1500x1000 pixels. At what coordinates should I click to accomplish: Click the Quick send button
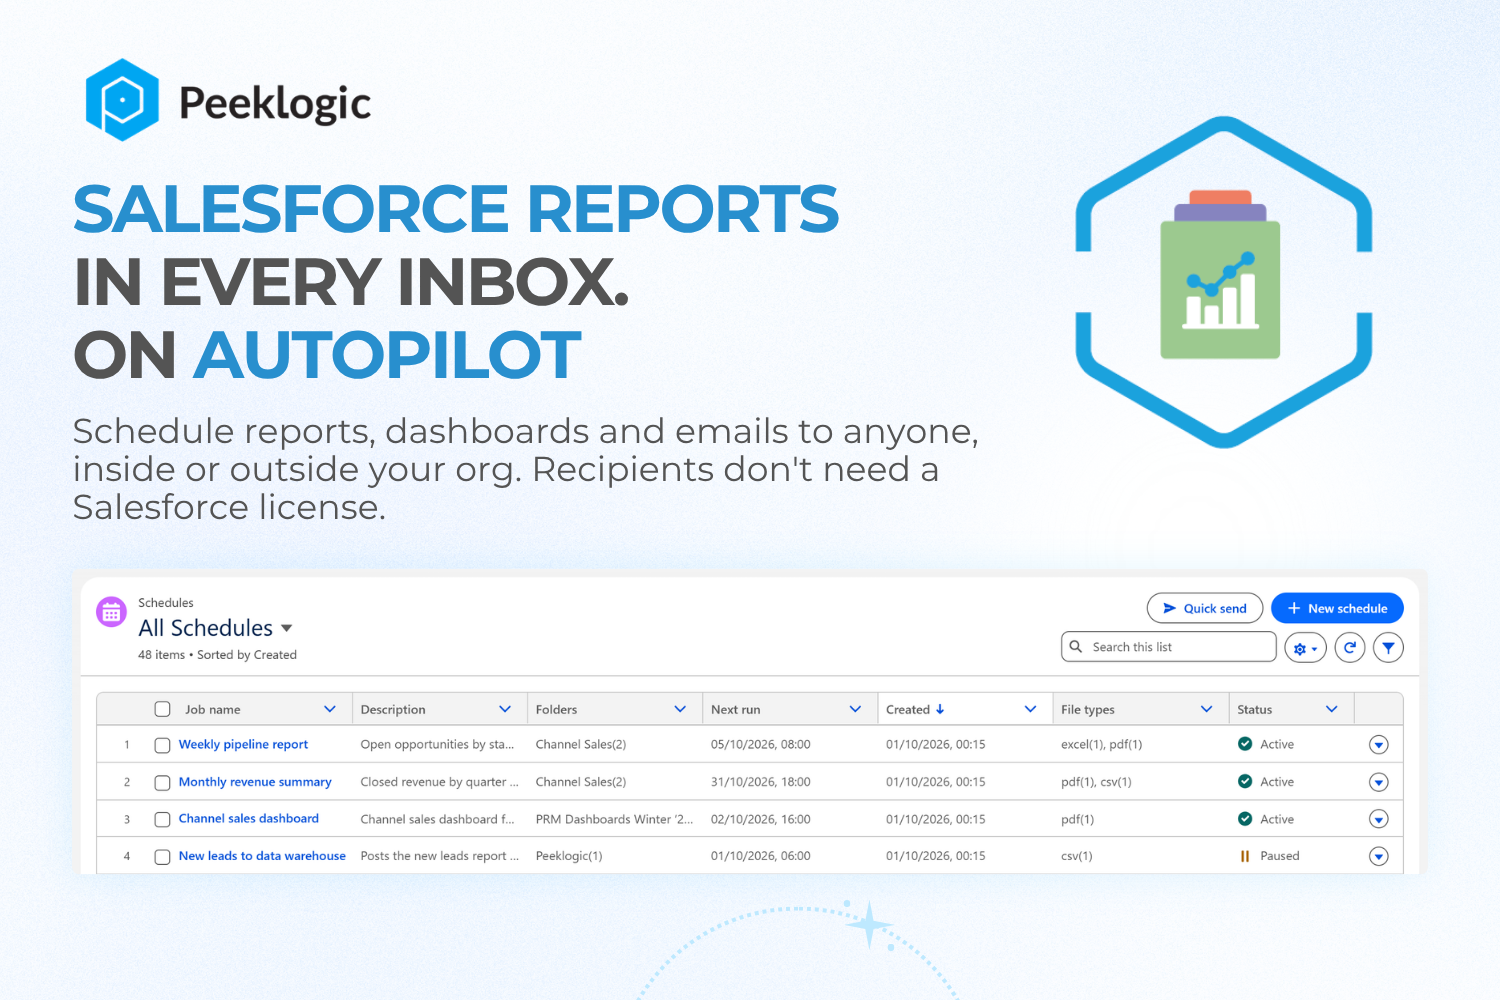click(1205, 608)
